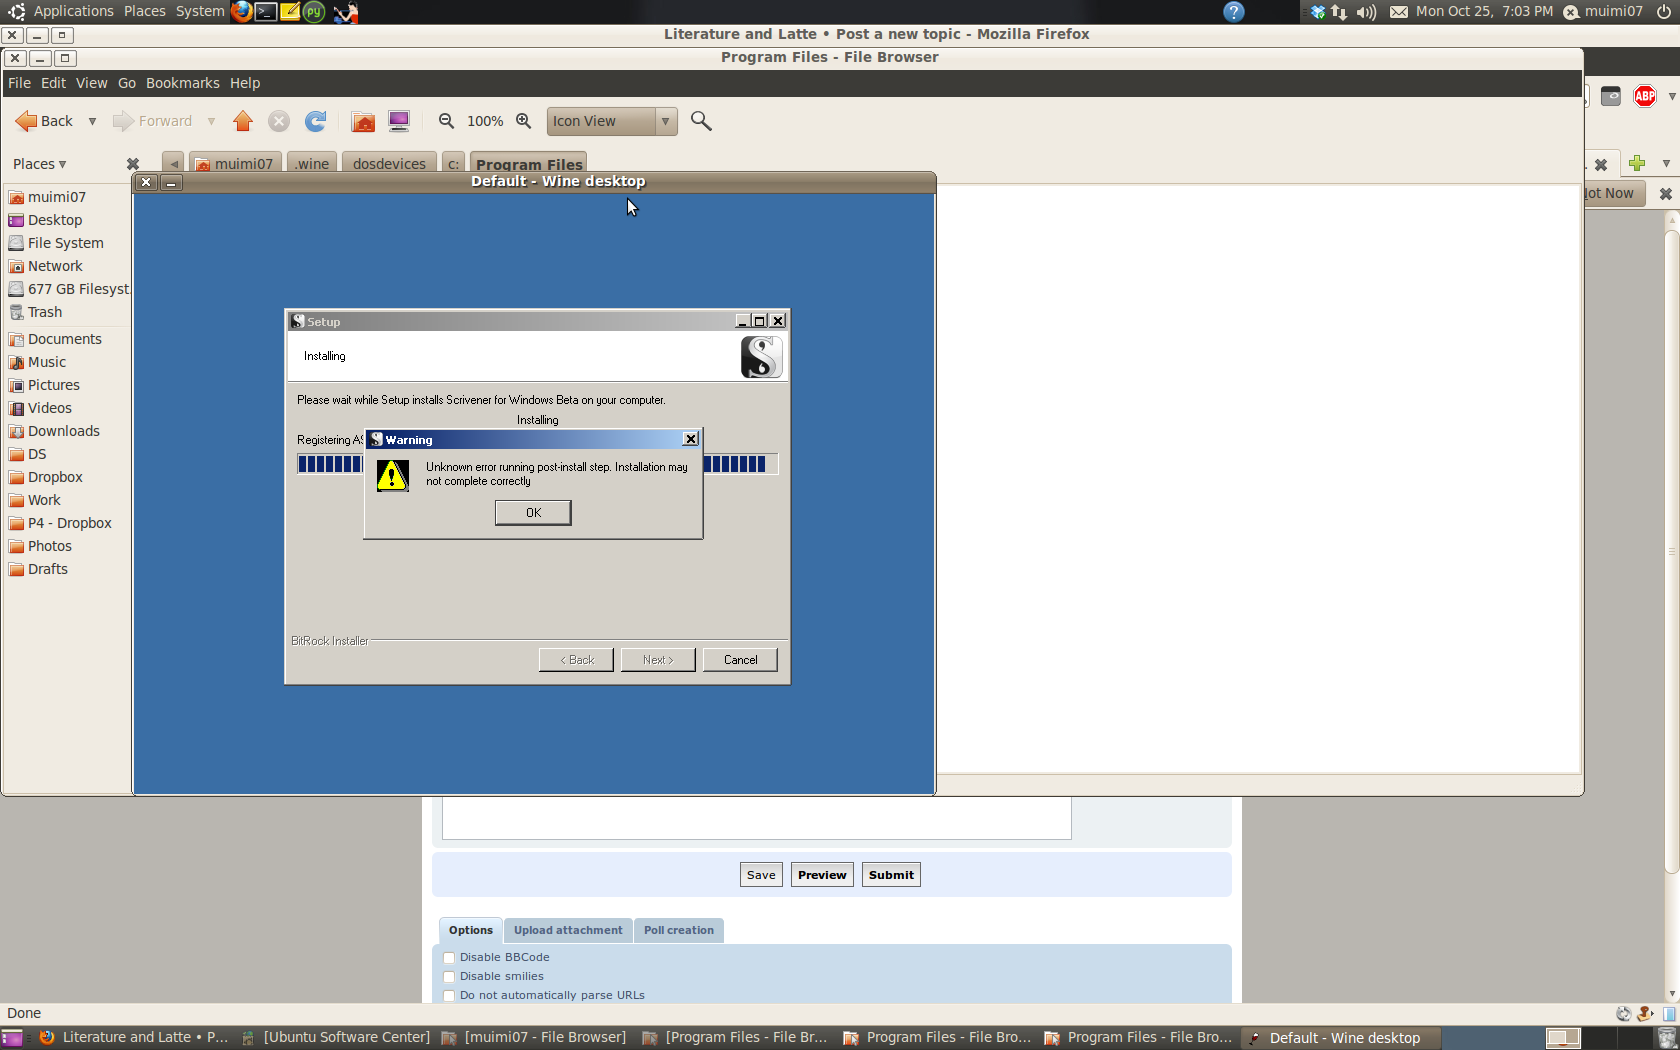Click the path bar scroll-left arrow

coord(174,163)
